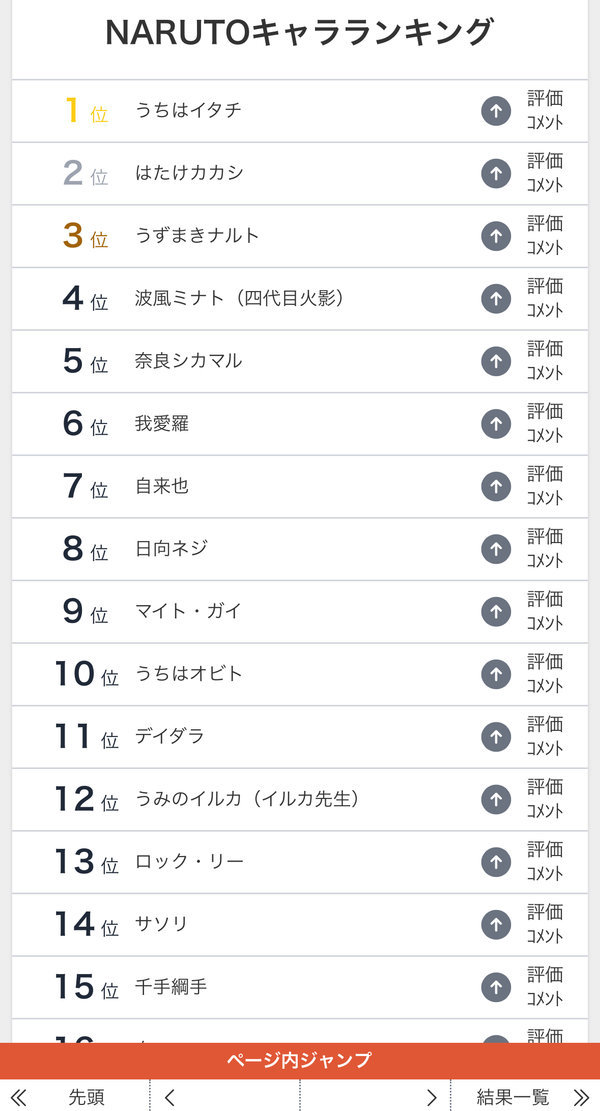600x1111 pixels.
Task: Select the 結果一覧 navigation item
Action: pos(512,1098)
